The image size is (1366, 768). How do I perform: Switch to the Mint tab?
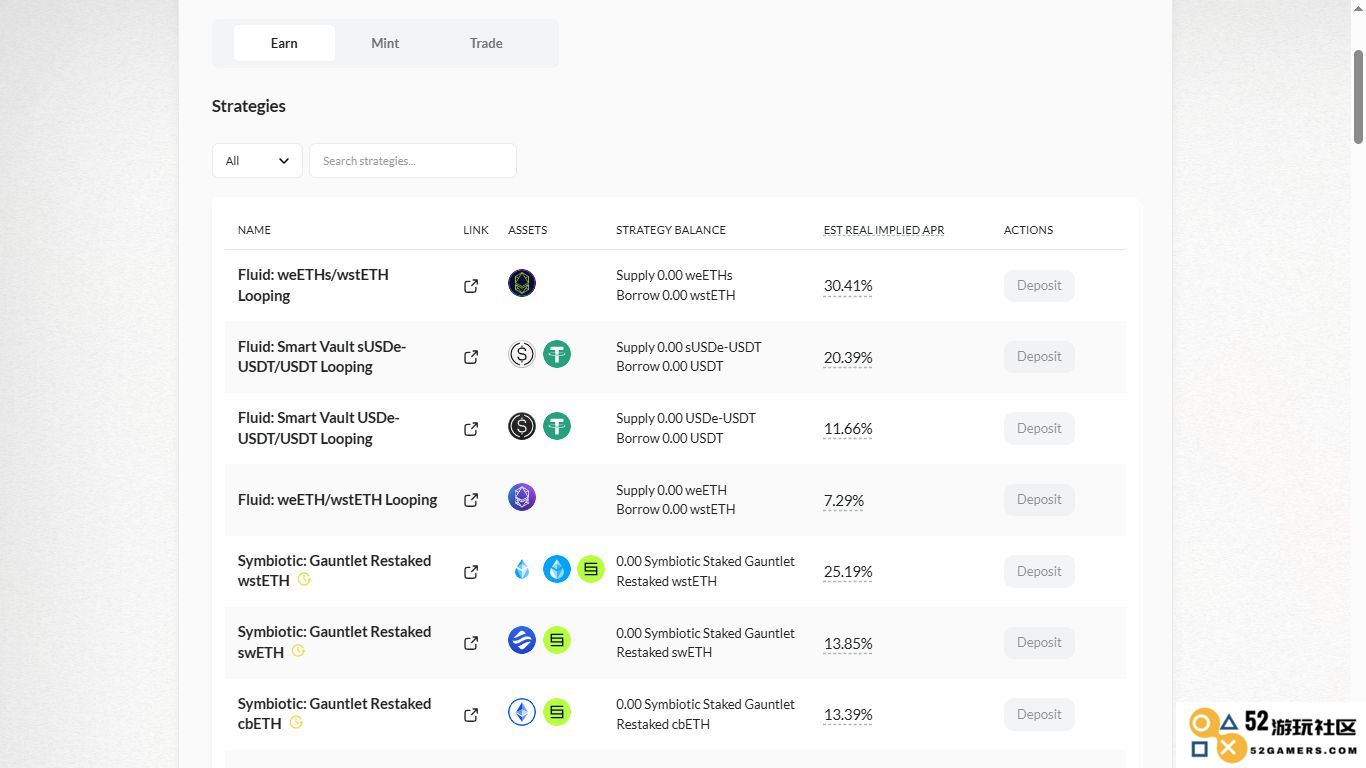(385, 43)
